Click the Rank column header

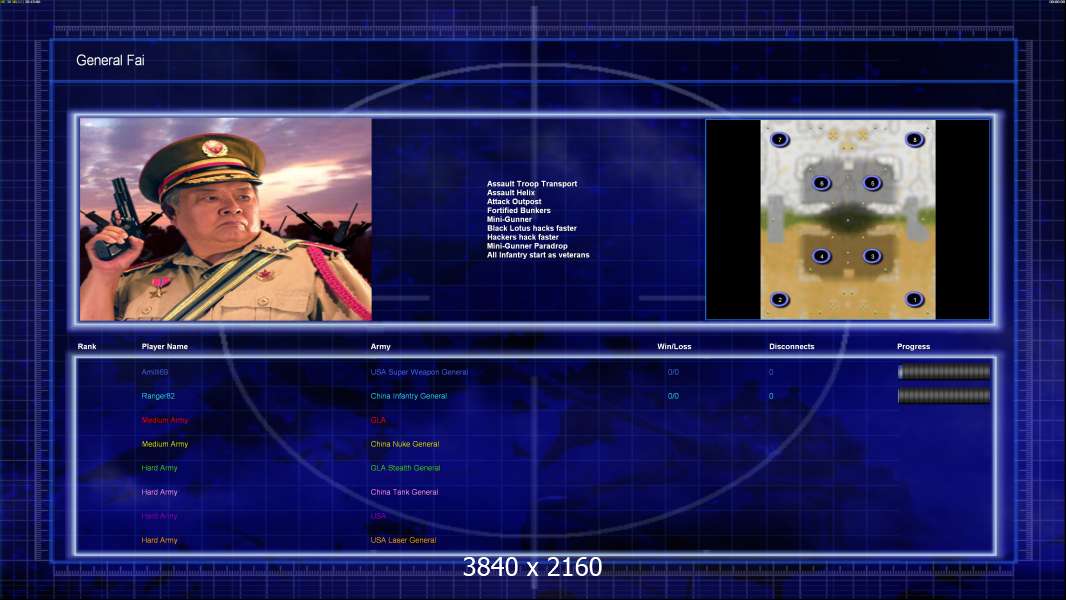[x=87, y=347]
